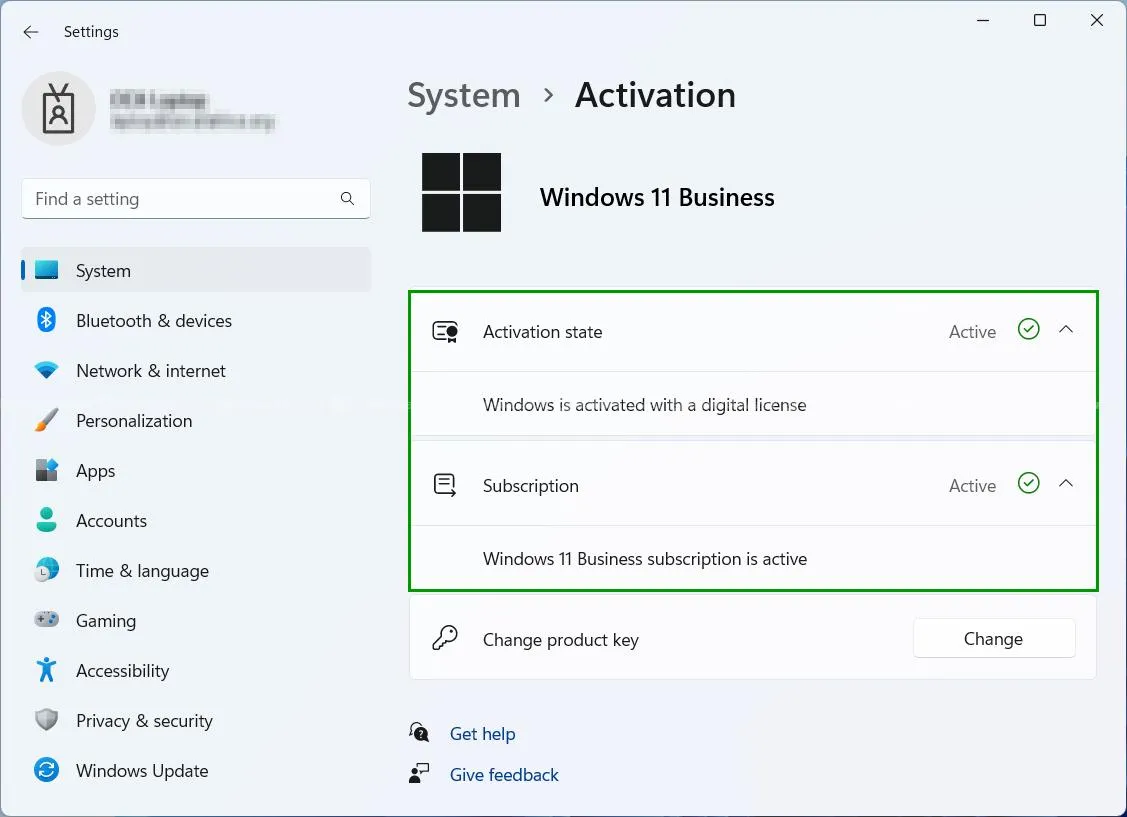Collapse the Subscription section chevron
Viewport: 1127px width, 817px height.
point(1066,484)
